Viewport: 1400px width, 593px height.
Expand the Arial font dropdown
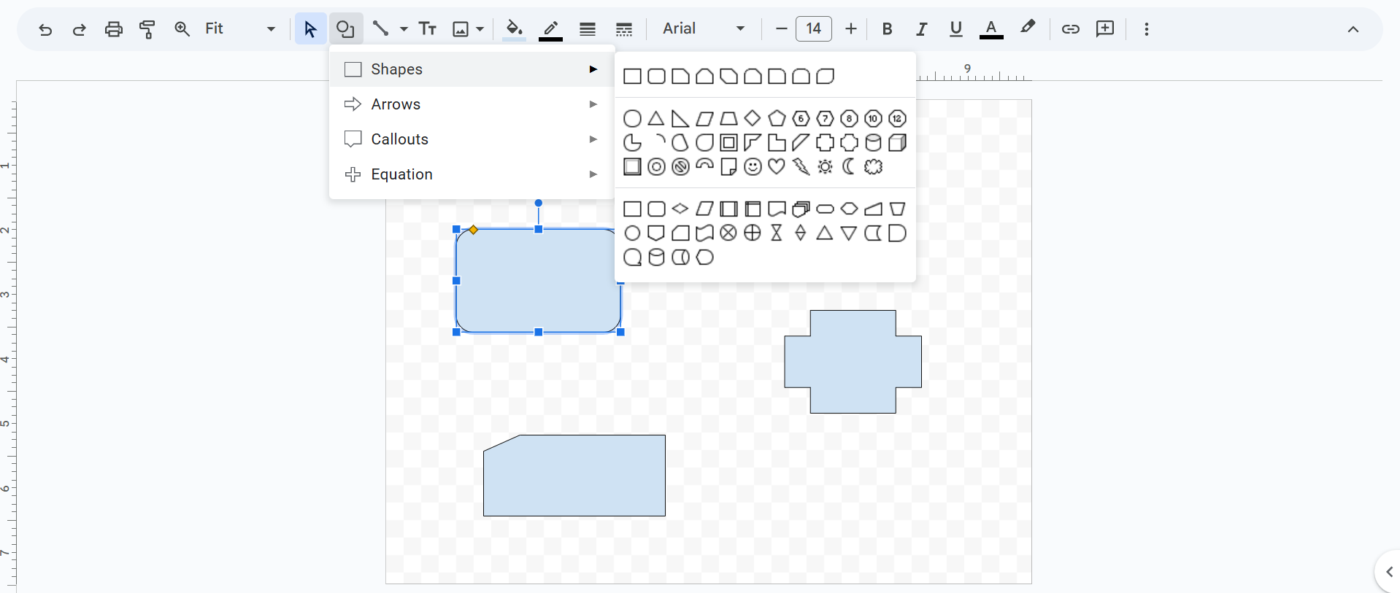[x=704, y=29]
